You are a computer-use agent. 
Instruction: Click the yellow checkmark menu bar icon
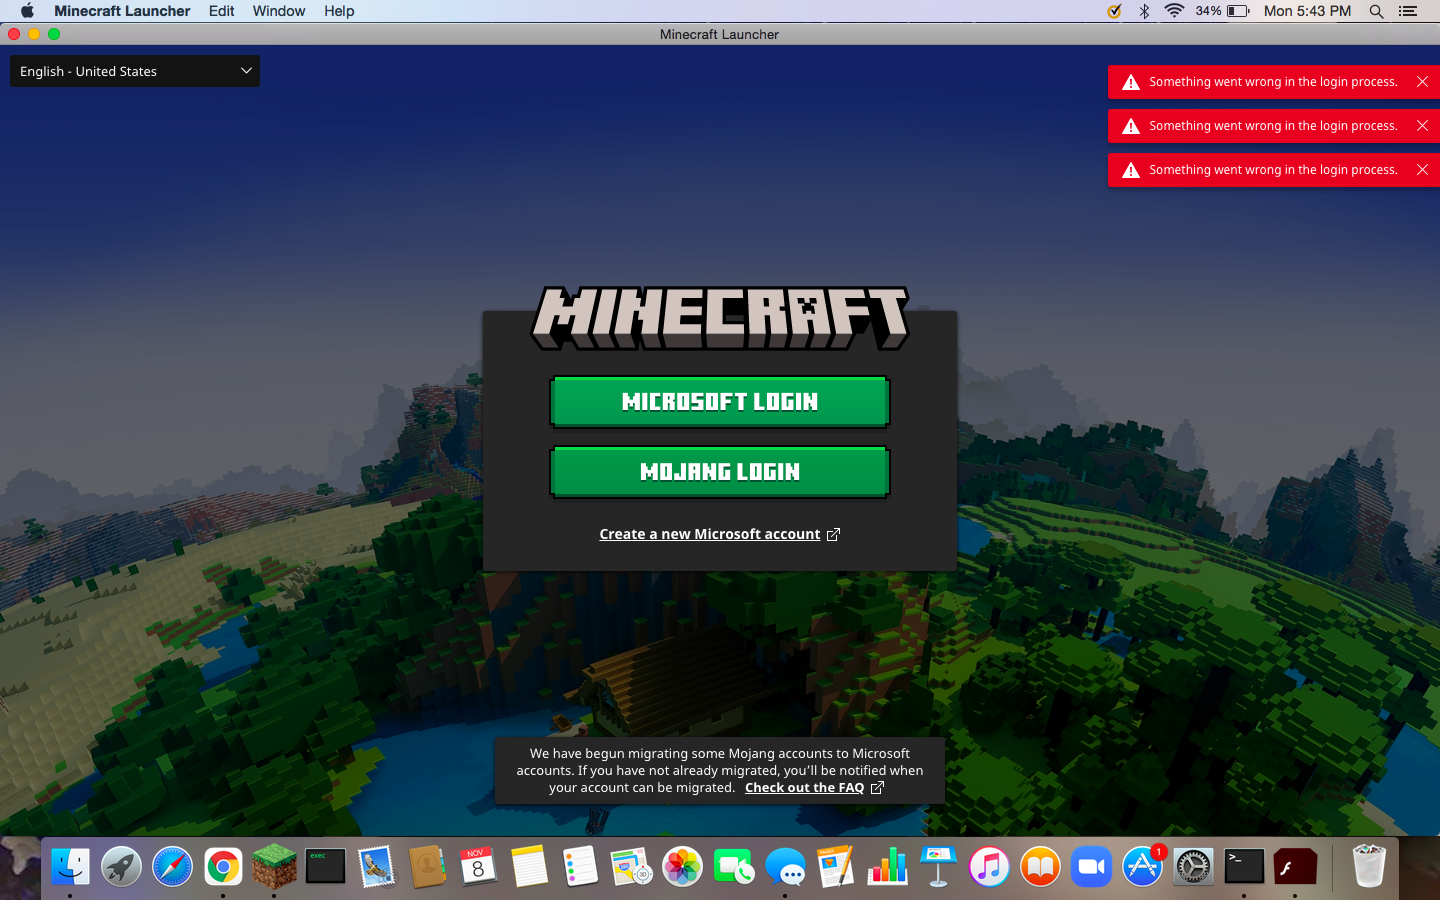pos(1114,11)
